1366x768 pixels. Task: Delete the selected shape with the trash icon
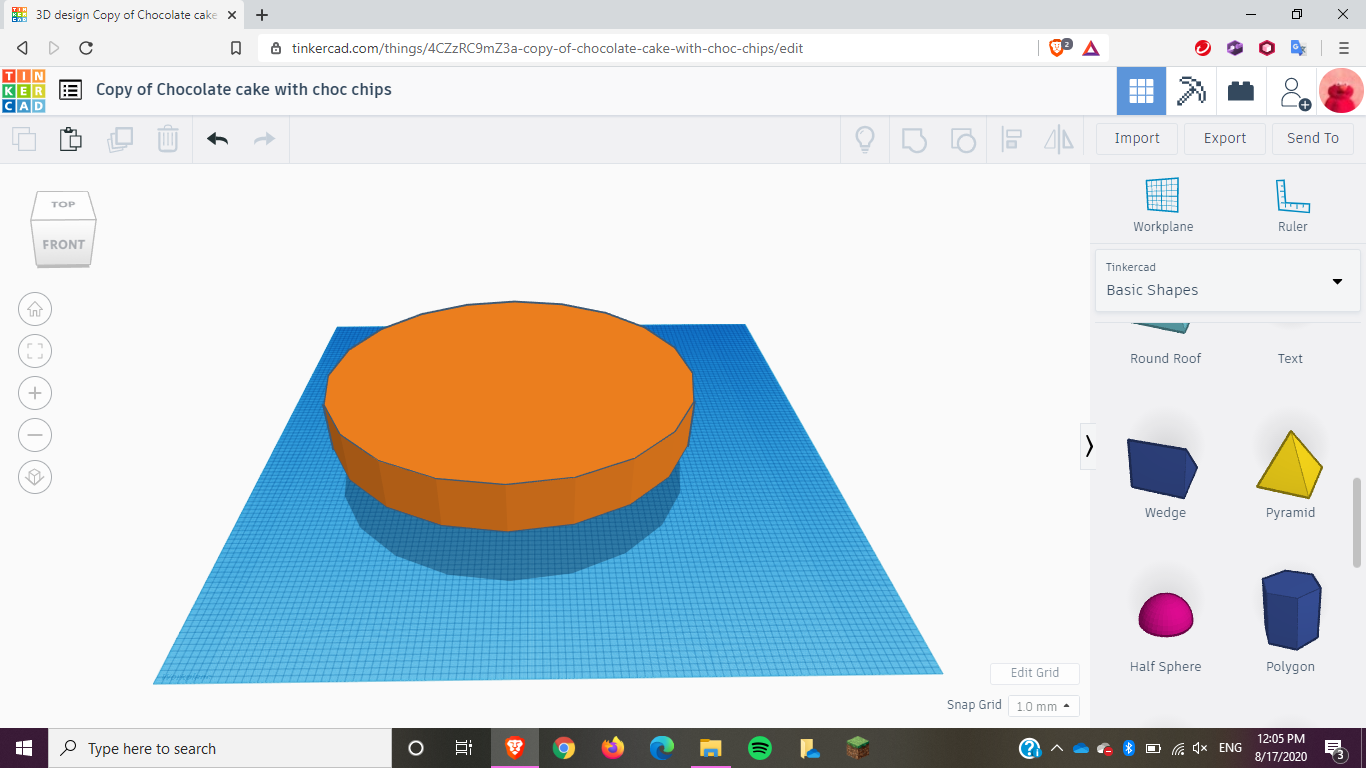point(167,138)
